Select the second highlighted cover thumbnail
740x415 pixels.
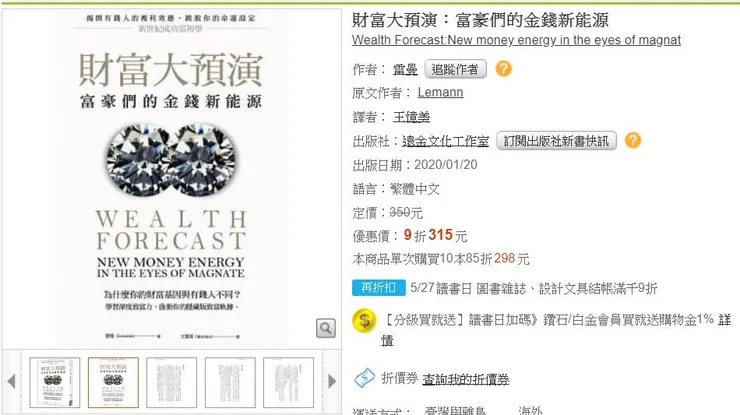113,382
